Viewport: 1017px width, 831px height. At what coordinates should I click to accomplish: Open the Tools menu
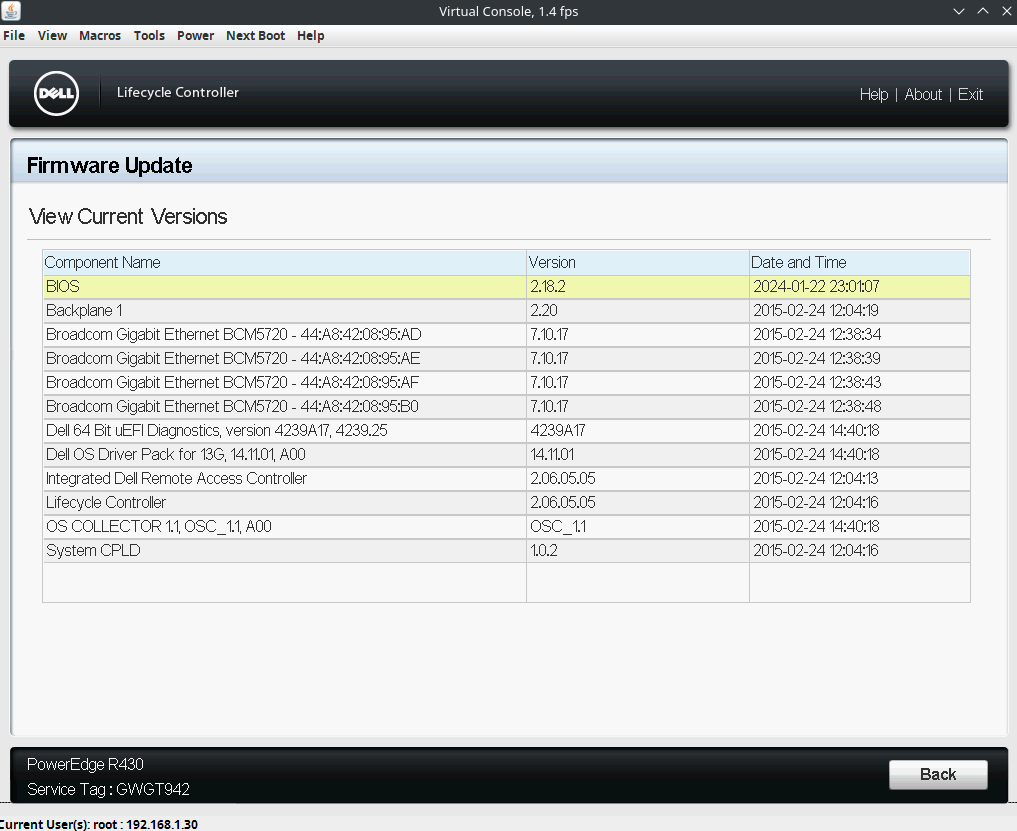(148, 35)
